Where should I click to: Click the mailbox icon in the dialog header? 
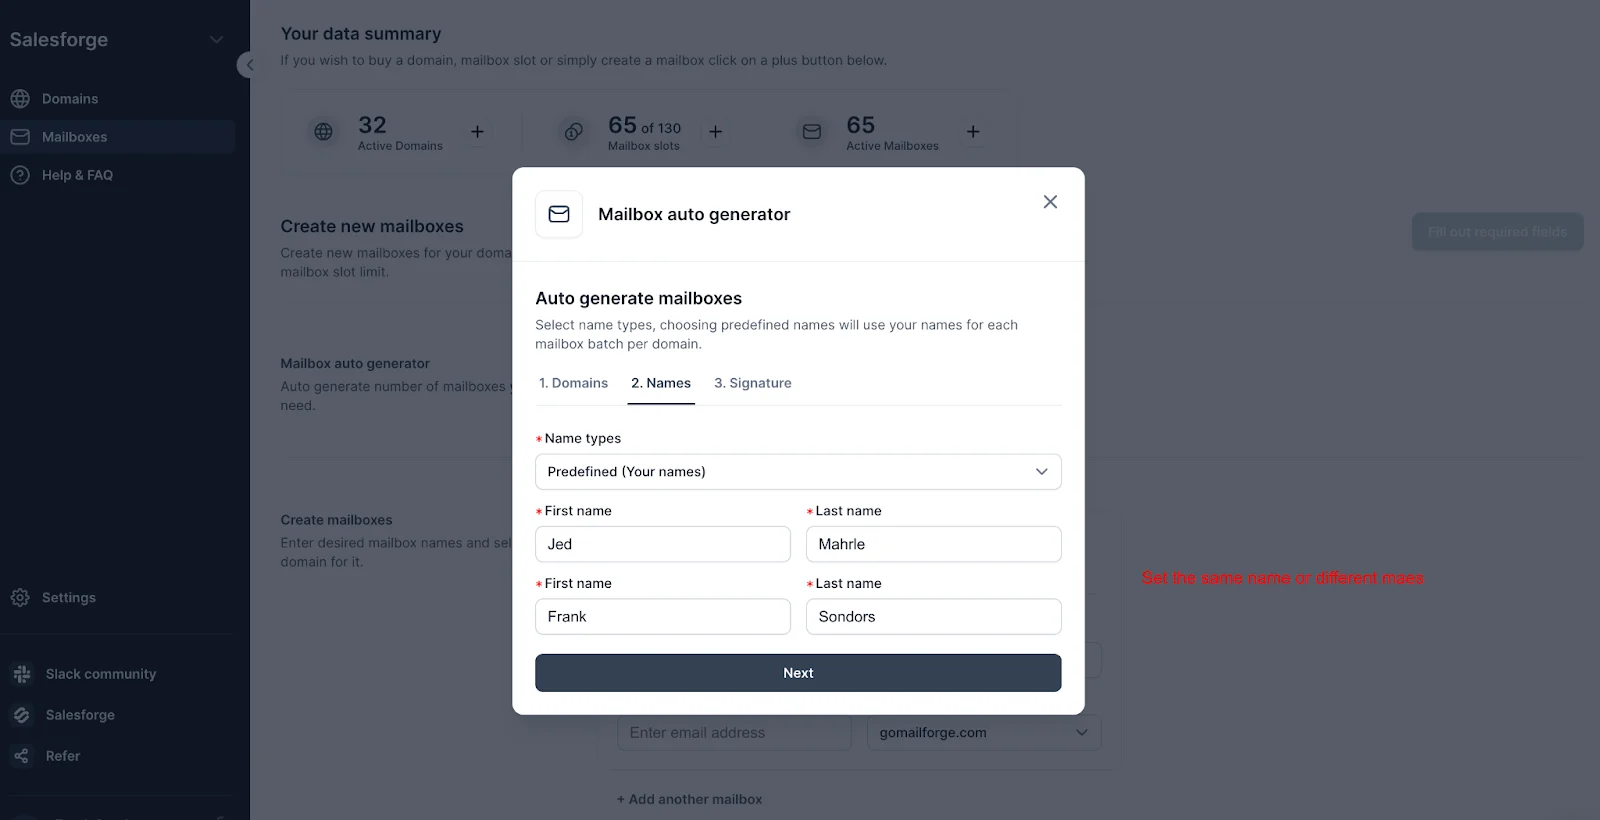(x=559, y=214)
